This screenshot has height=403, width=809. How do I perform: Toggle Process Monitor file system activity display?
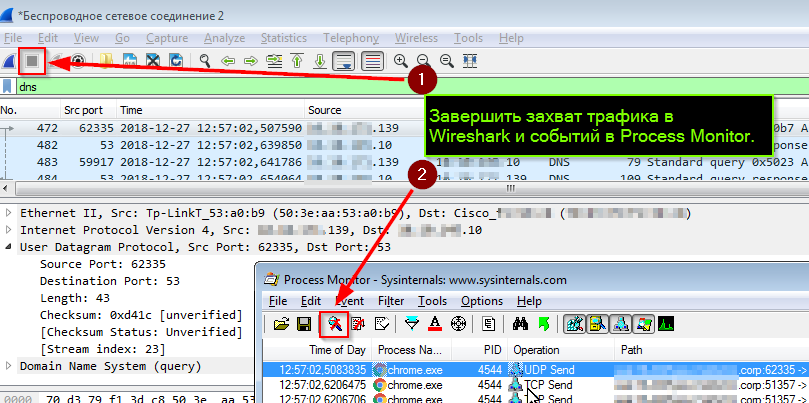pos(597,324)
